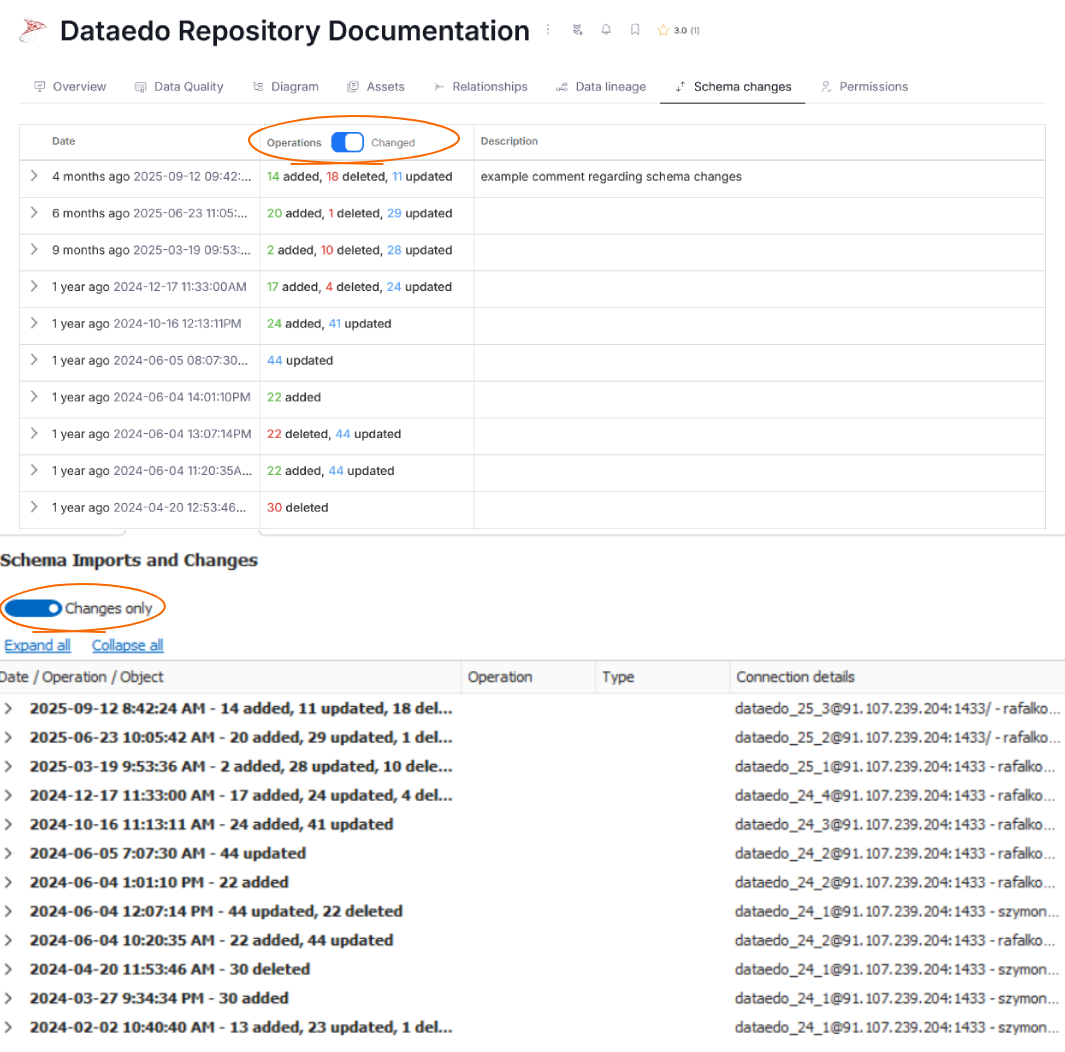Viewport: 1065px width, 1052px height.
Task: Expand the 2024-10-16 11:13:11 AM import row
Action: pos(9,824)
